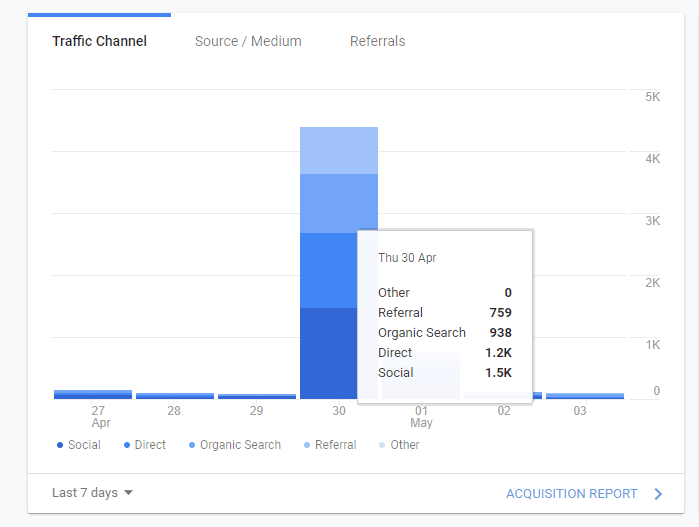Screen dimensions: 699x527
Task: Switch to the Source / Medium tab
Action: [248, 41]
